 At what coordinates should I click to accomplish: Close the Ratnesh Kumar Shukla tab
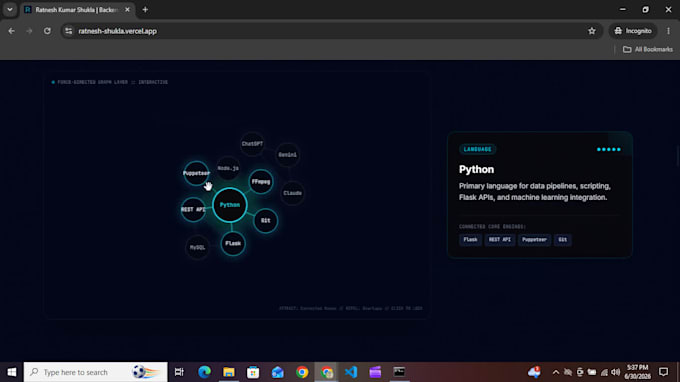pos(127,10)
